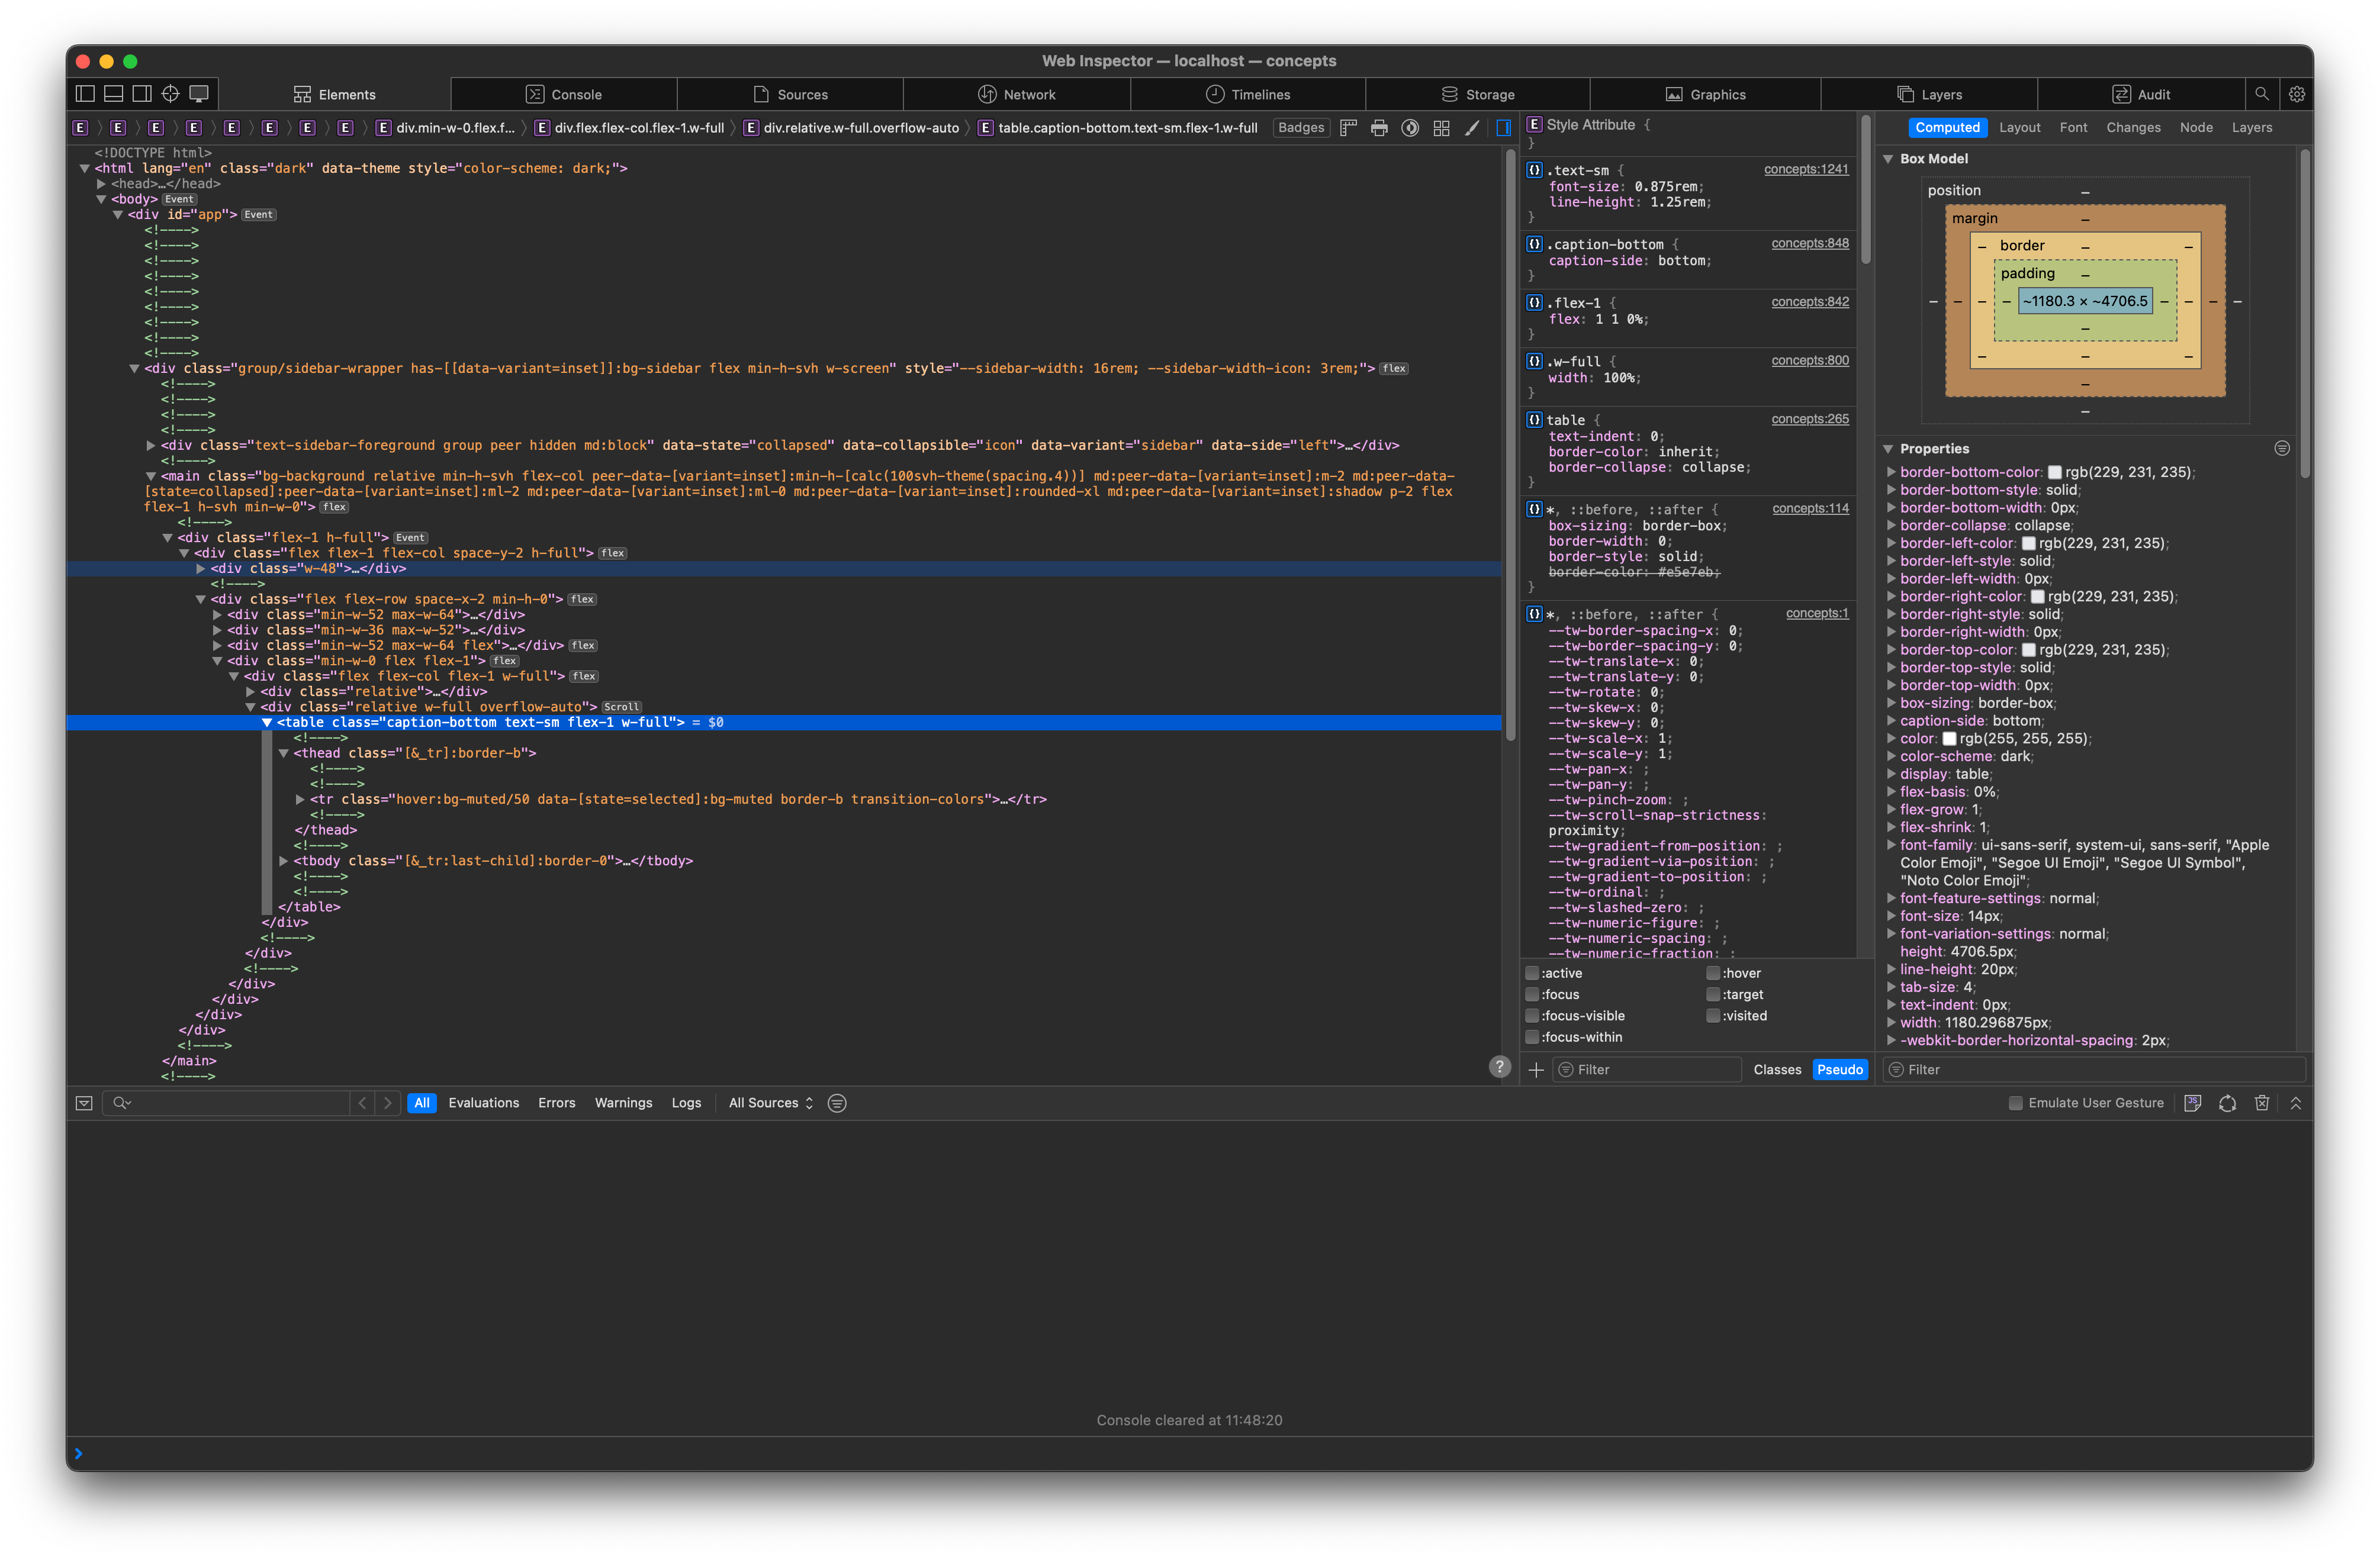Open concepts:1241 source link
The image size is (2380, 1559).
click(x=1806, y=169)
